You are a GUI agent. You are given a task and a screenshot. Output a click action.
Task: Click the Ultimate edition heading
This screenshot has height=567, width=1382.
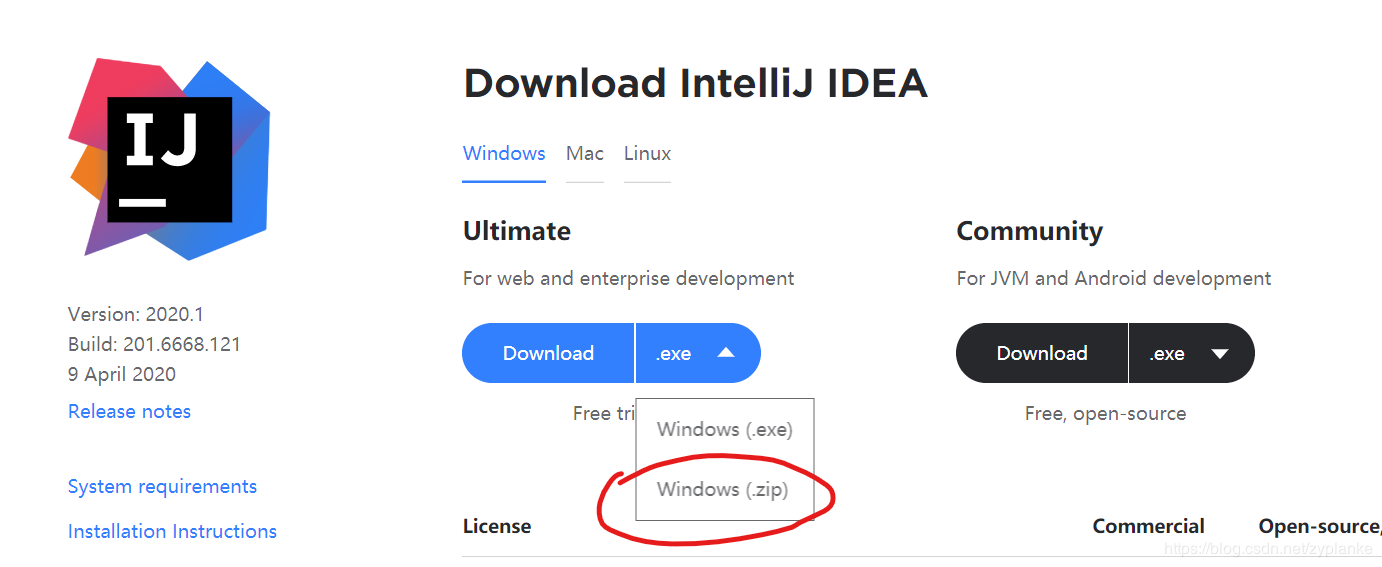[517, 231]
